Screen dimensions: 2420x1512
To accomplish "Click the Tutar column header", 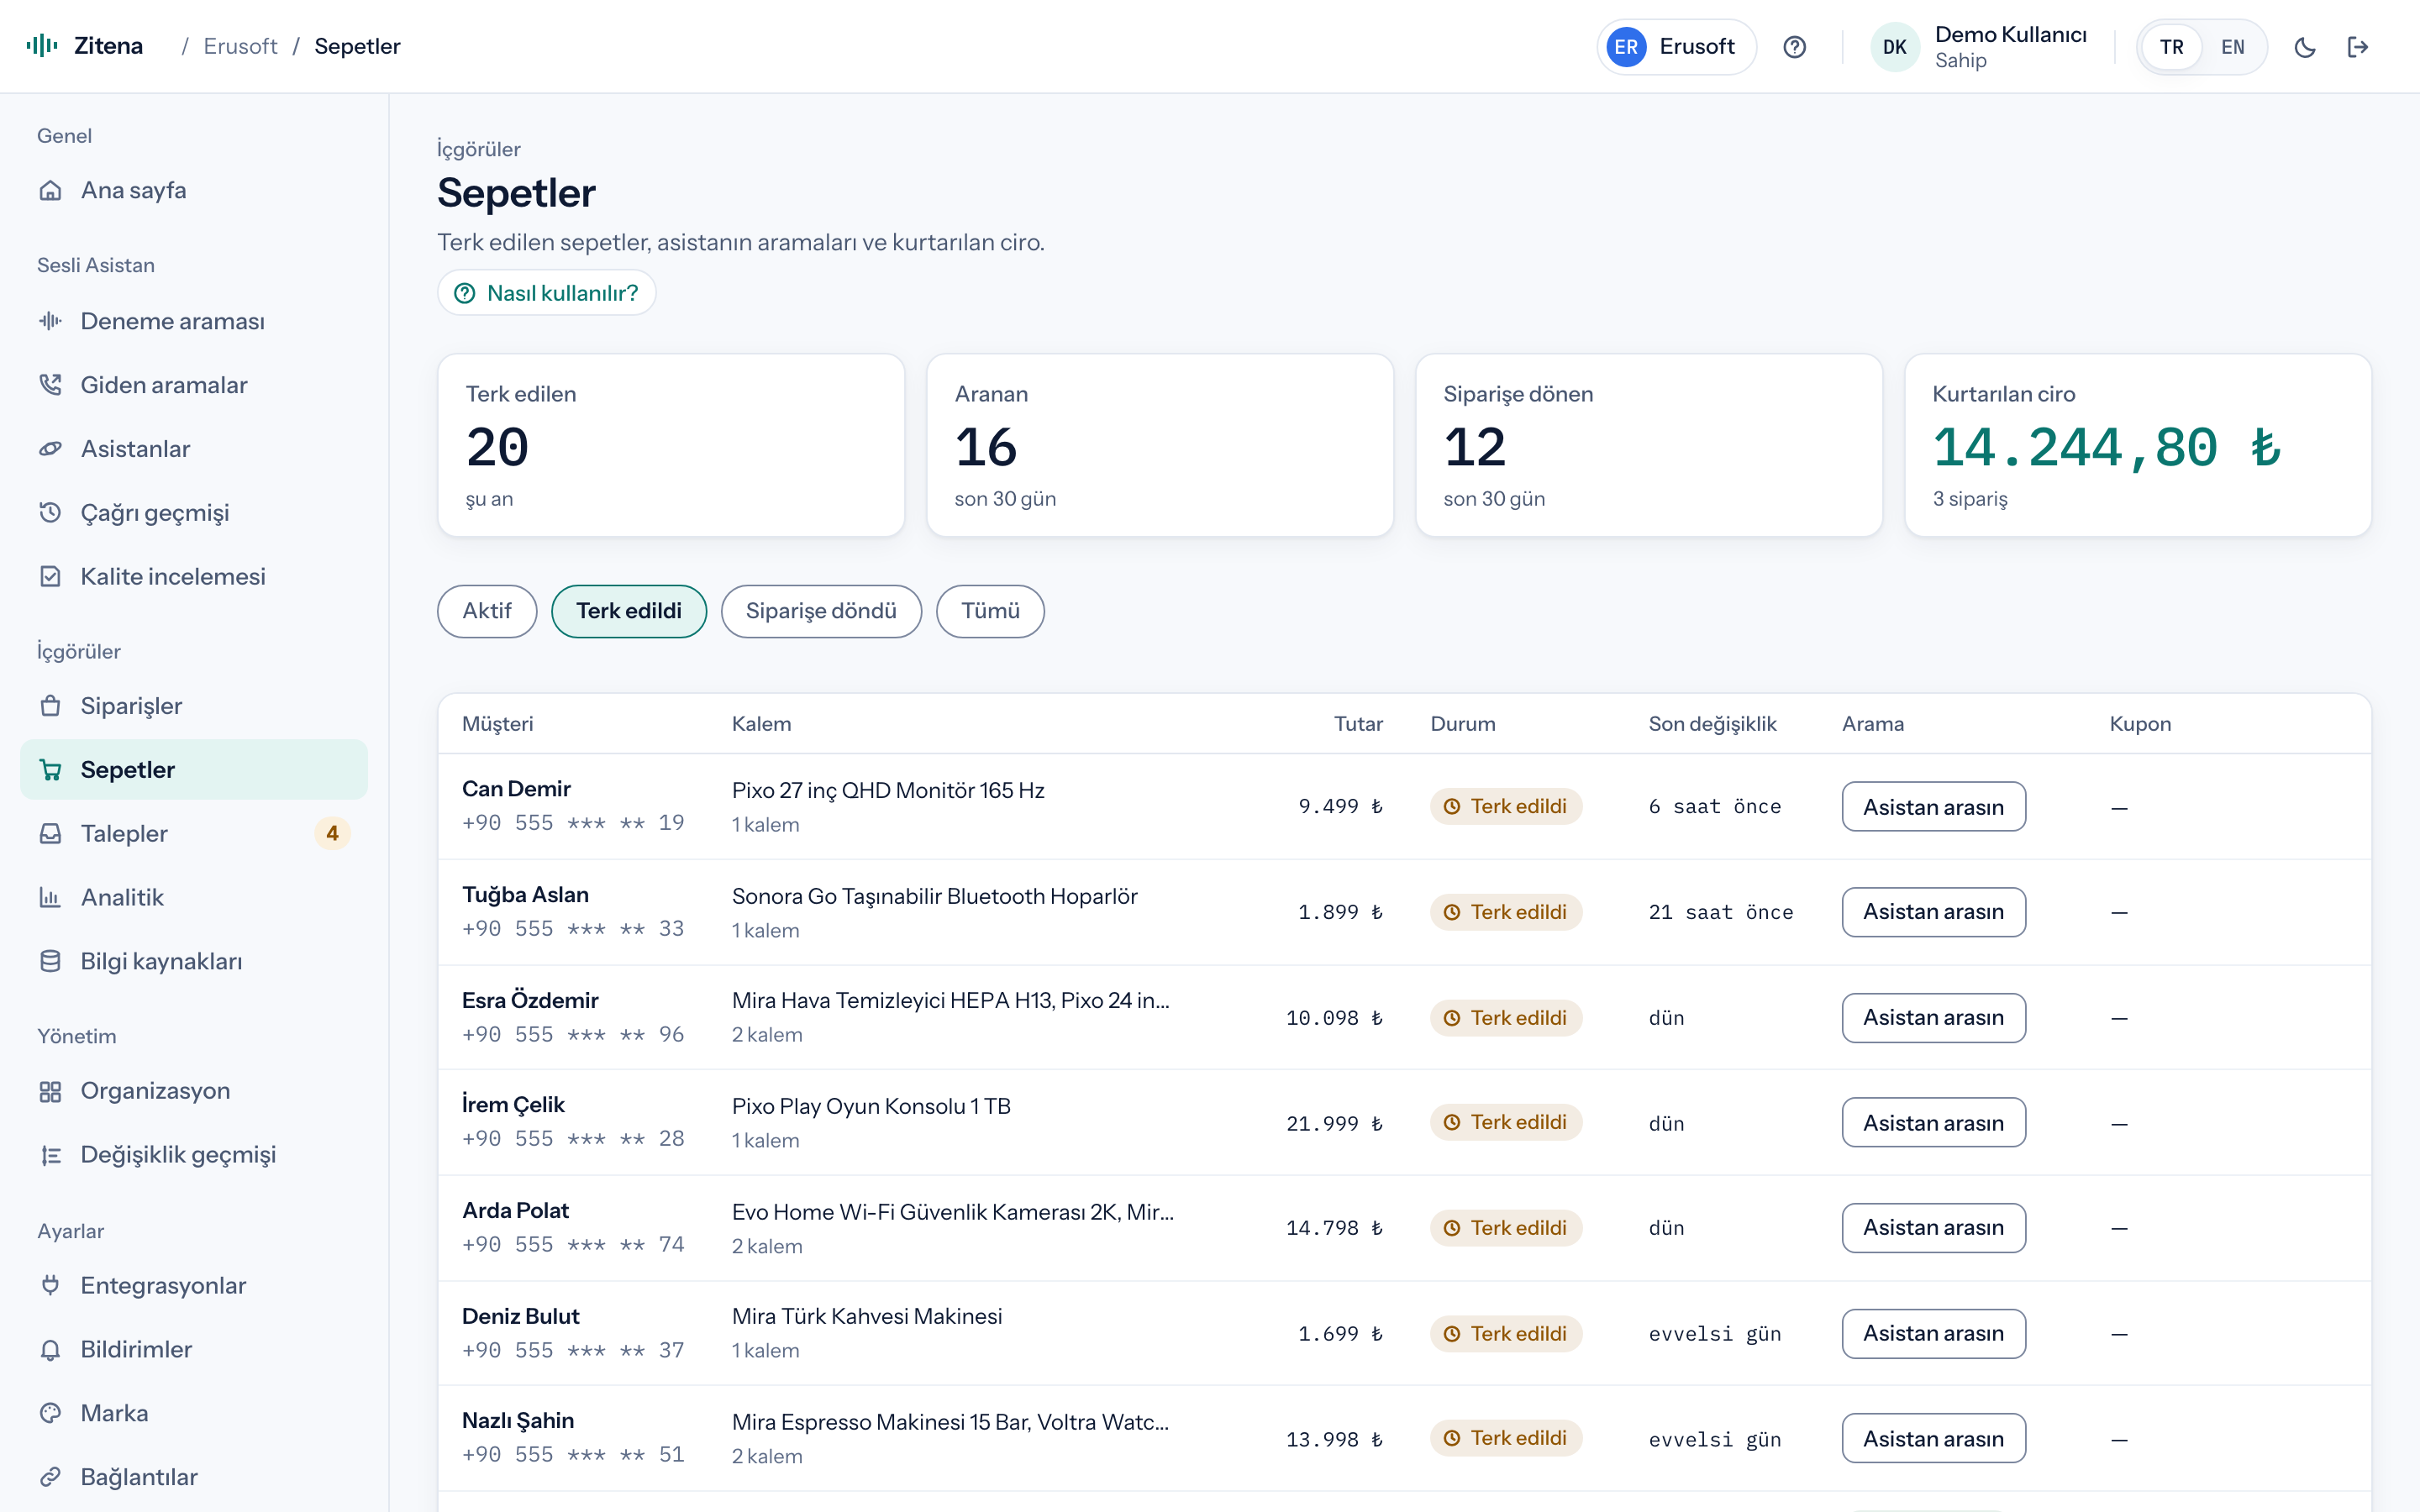I will click(x=1358, y=724).
